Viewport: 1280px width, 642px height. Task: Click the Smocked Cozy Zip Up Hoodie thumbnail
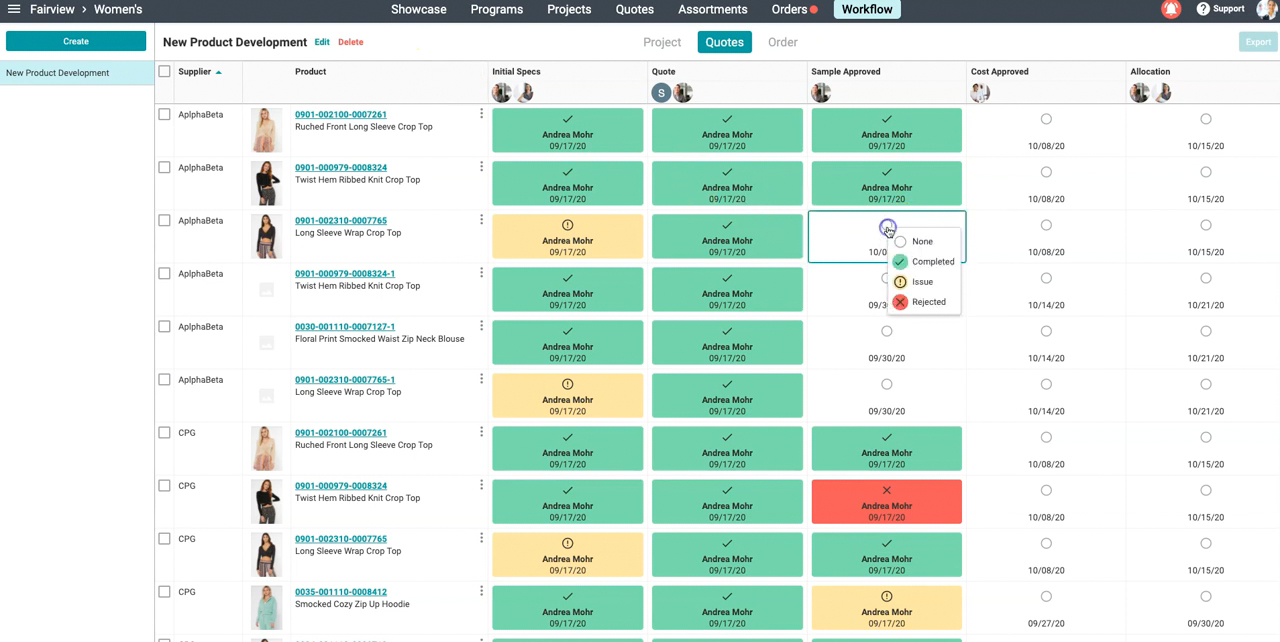(266, 607)
